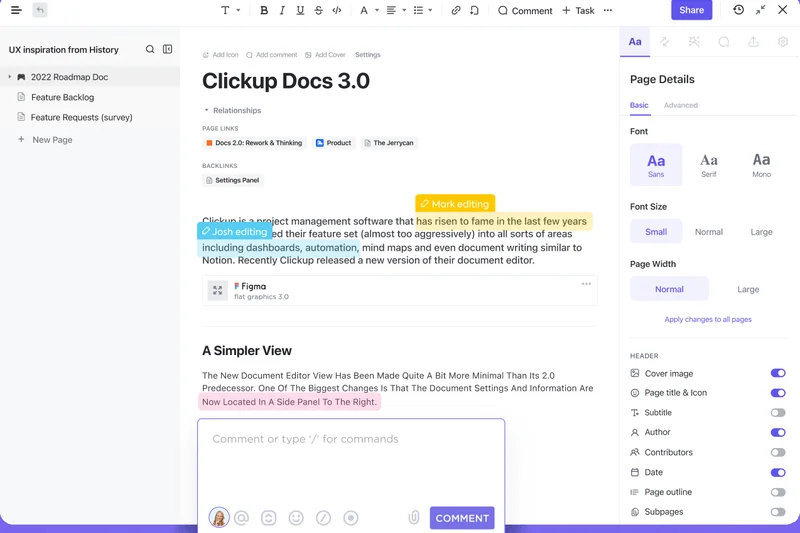Viewport: 800px width, 533px height.
Task: Apply bold formatting
Action: 264,10
